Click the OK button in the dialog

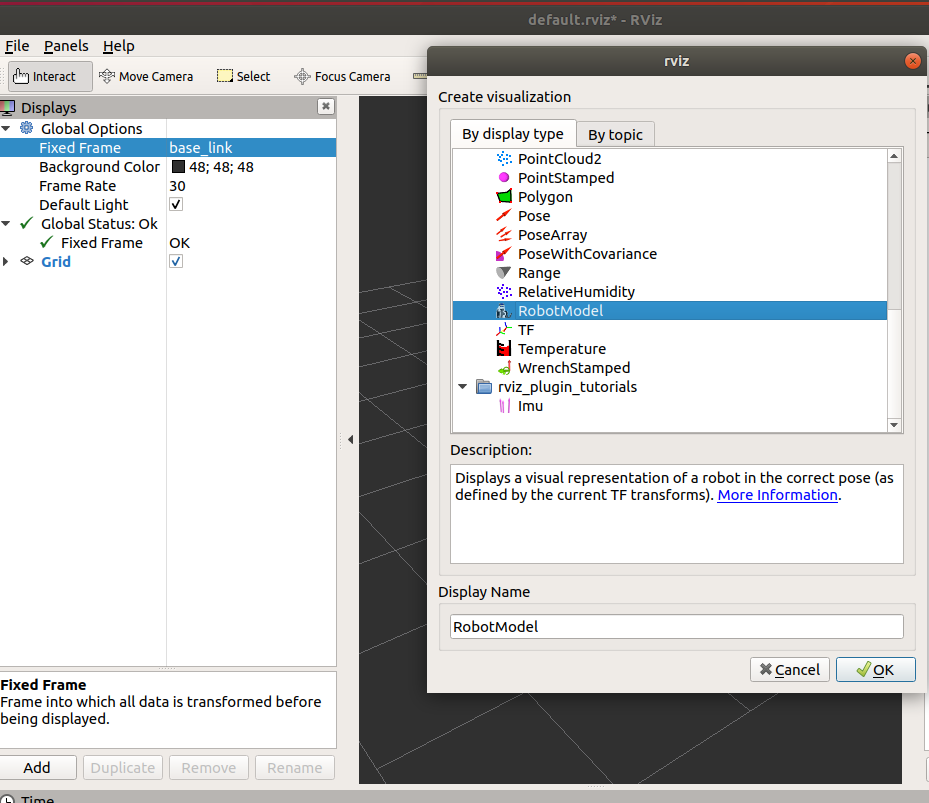click(875, 670)
